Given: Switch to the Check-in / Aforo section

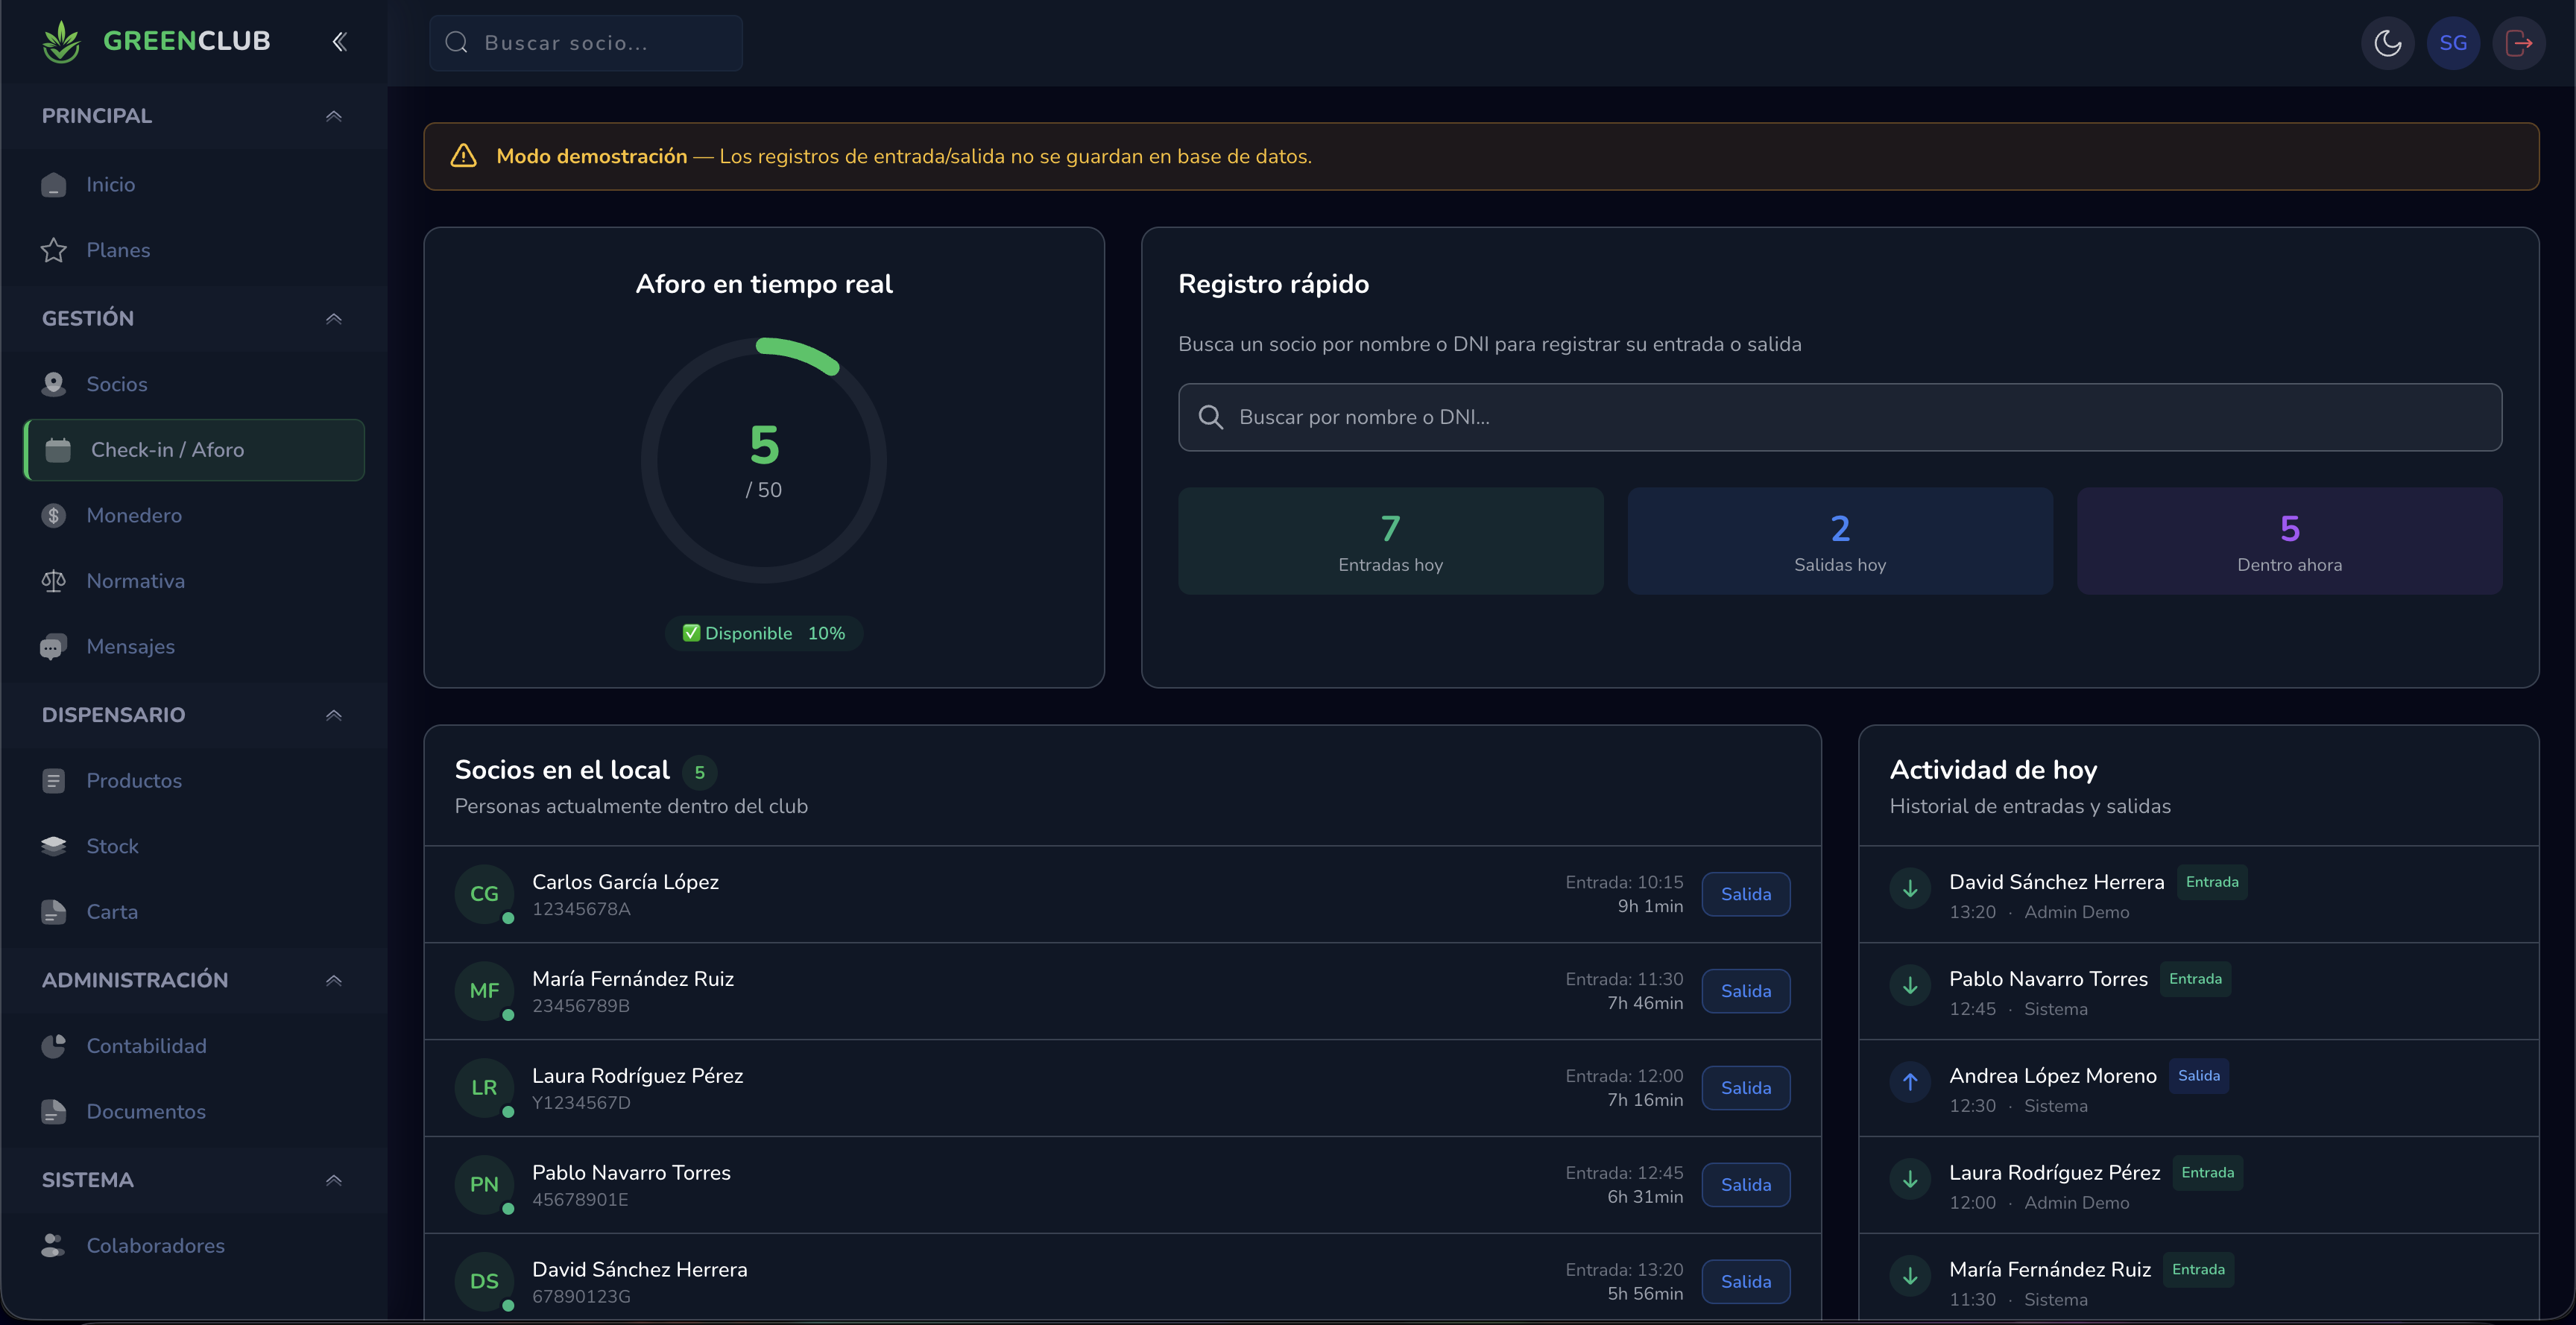Looking at the screenshot, I should pyautogui.click(x=166, y=450).
